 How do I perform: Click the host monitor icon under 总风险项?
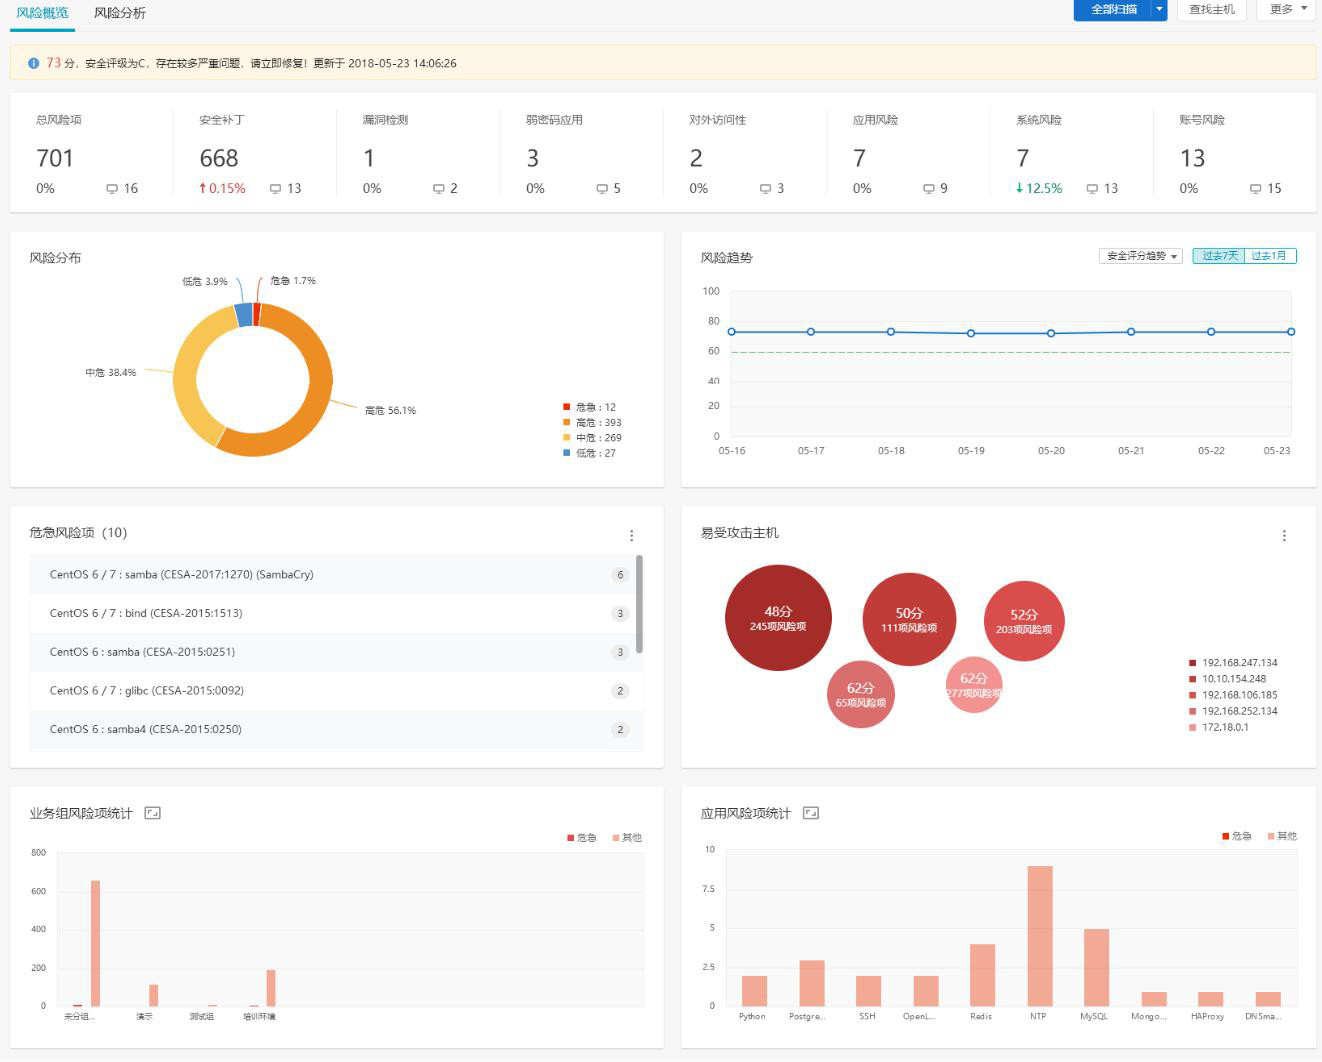(x=112, y=189)
